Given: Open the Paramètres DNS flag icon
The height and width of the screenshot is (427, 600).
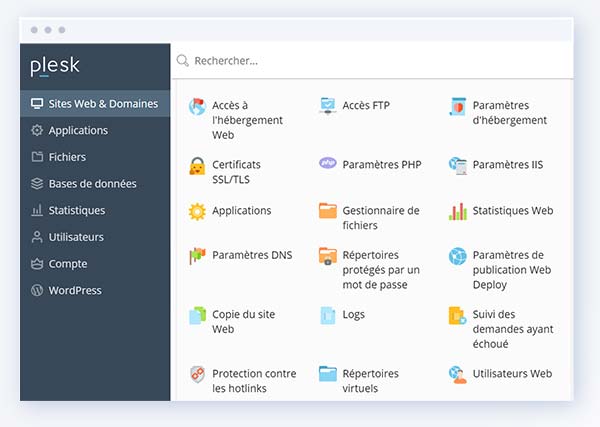Looking at the screenshot, I should click(x=197, y=255).
